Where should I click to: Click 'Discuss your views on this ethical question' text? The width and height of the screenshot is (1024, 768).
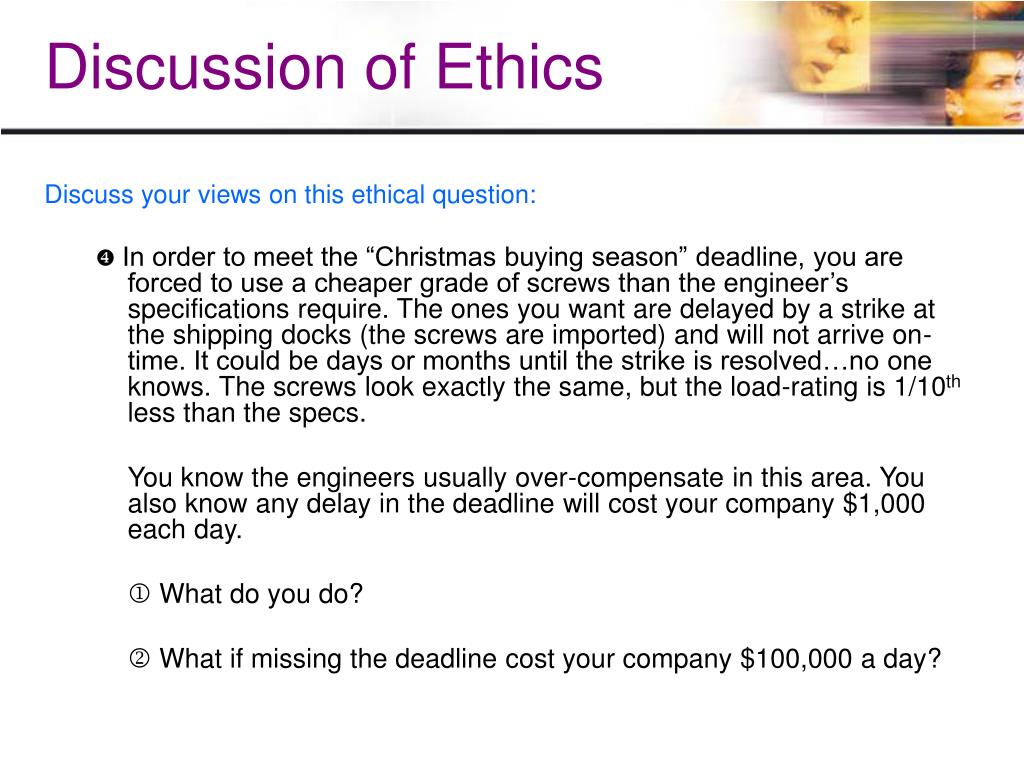pyautogui.click(x=290, y=195)
